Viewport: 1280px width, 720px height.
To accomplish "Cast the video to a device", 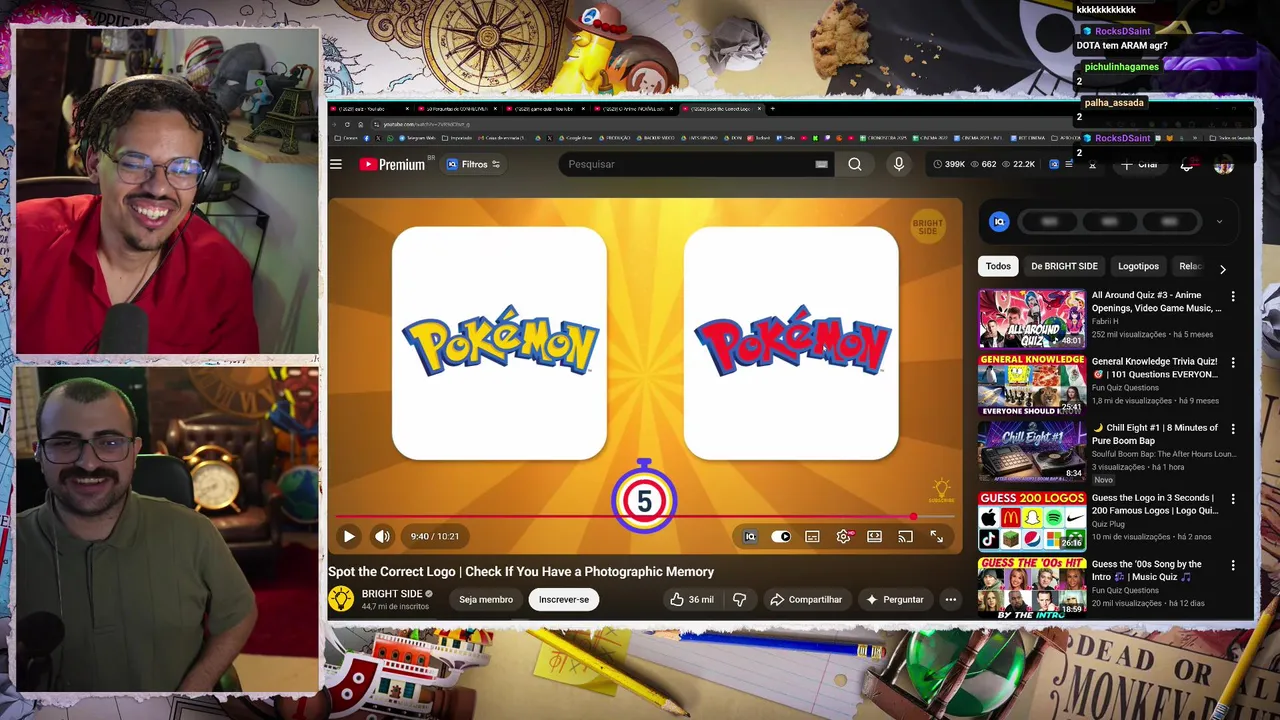I will [905, 537].
